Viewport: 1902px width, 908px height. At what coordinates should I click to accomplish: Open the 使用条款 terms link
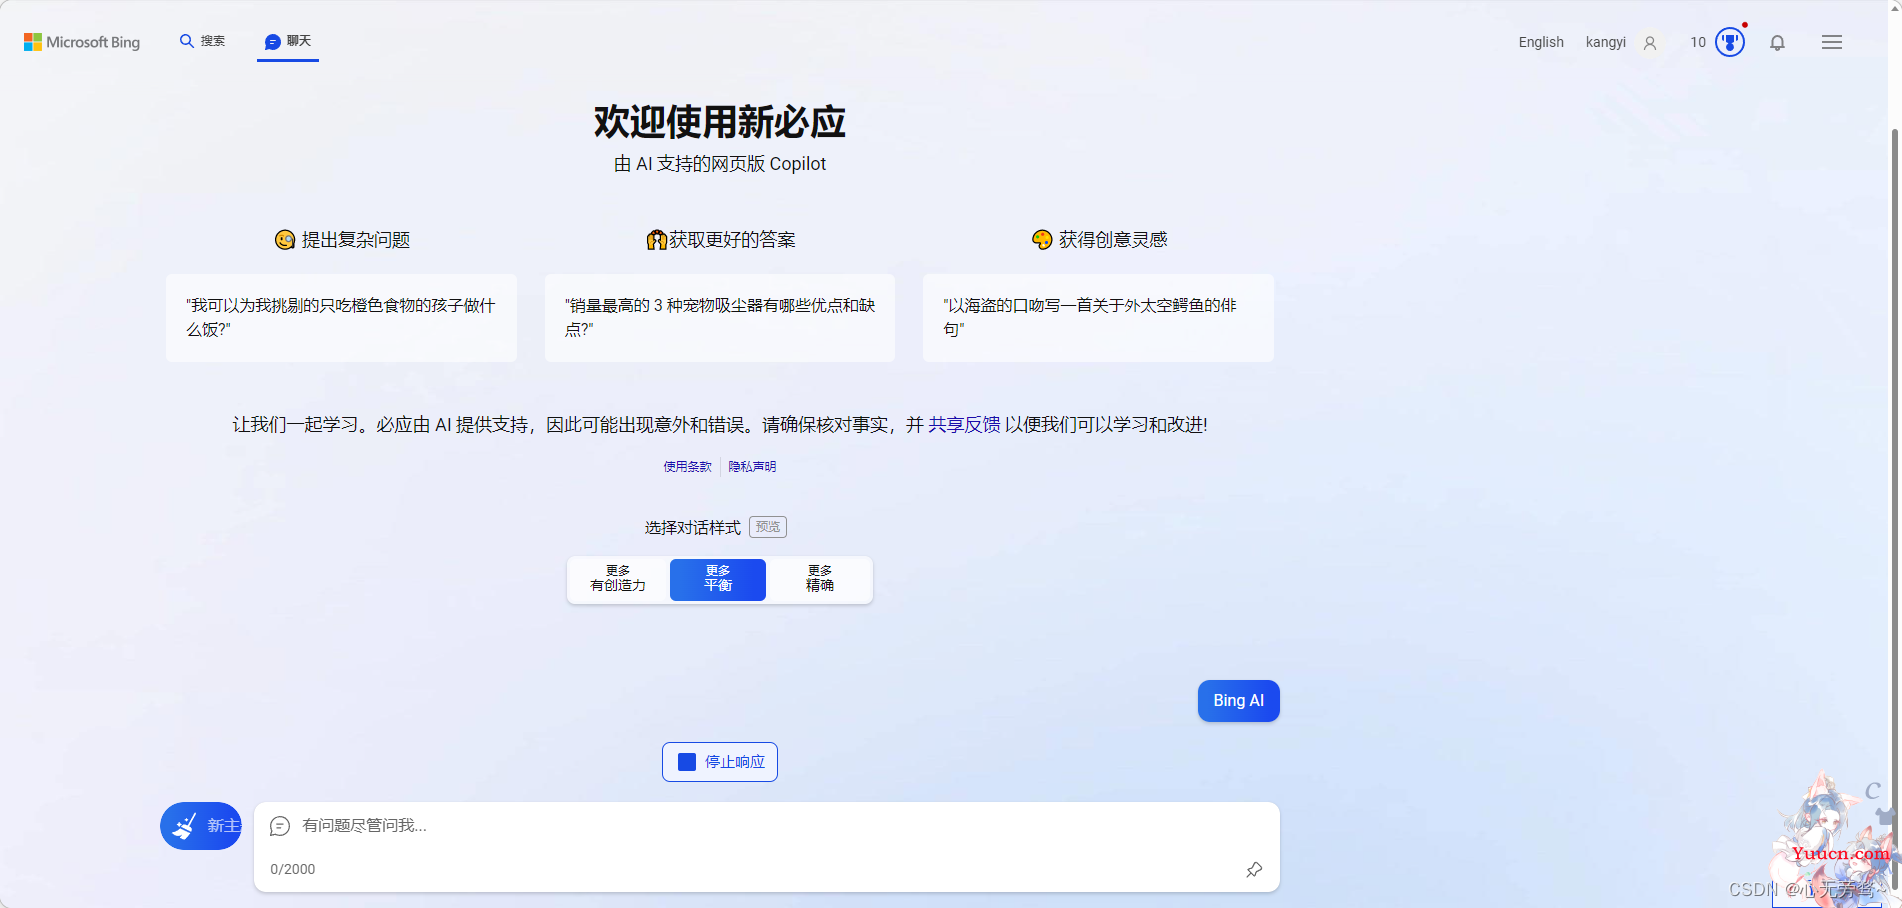point(688,467)
